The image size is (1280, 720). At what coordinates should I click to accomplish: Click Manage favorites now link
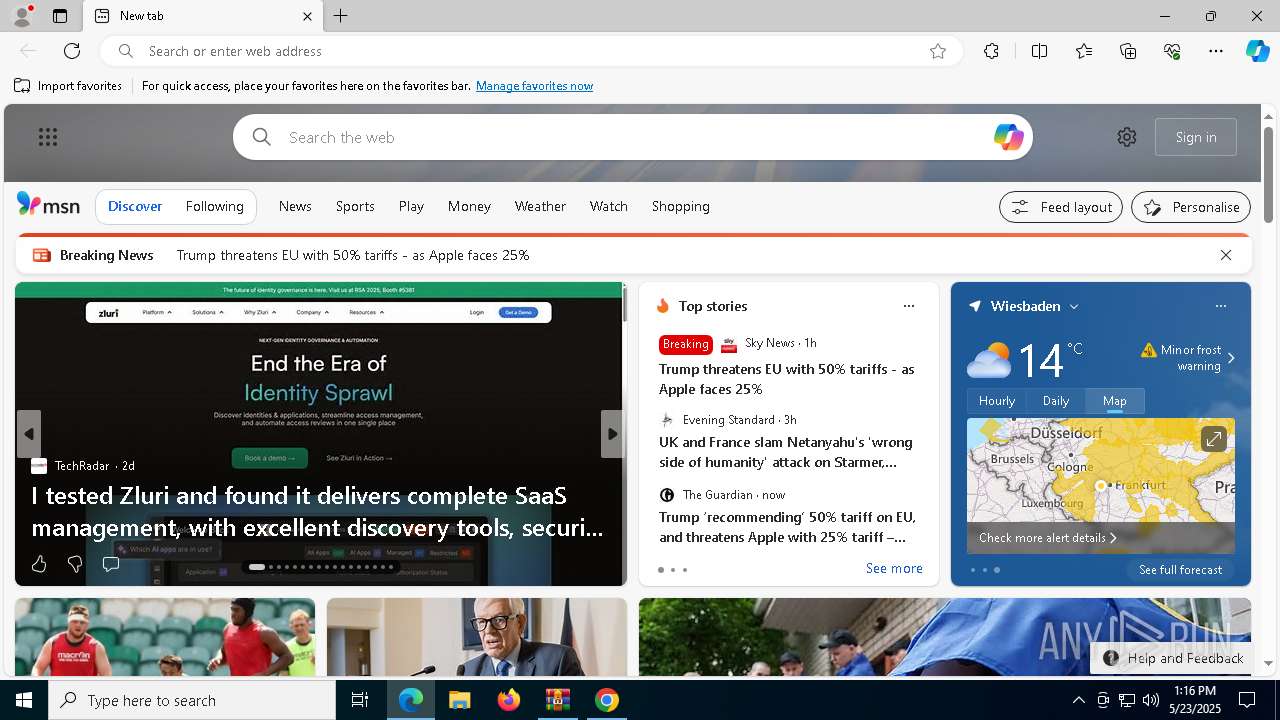click(x=534, y=86)
